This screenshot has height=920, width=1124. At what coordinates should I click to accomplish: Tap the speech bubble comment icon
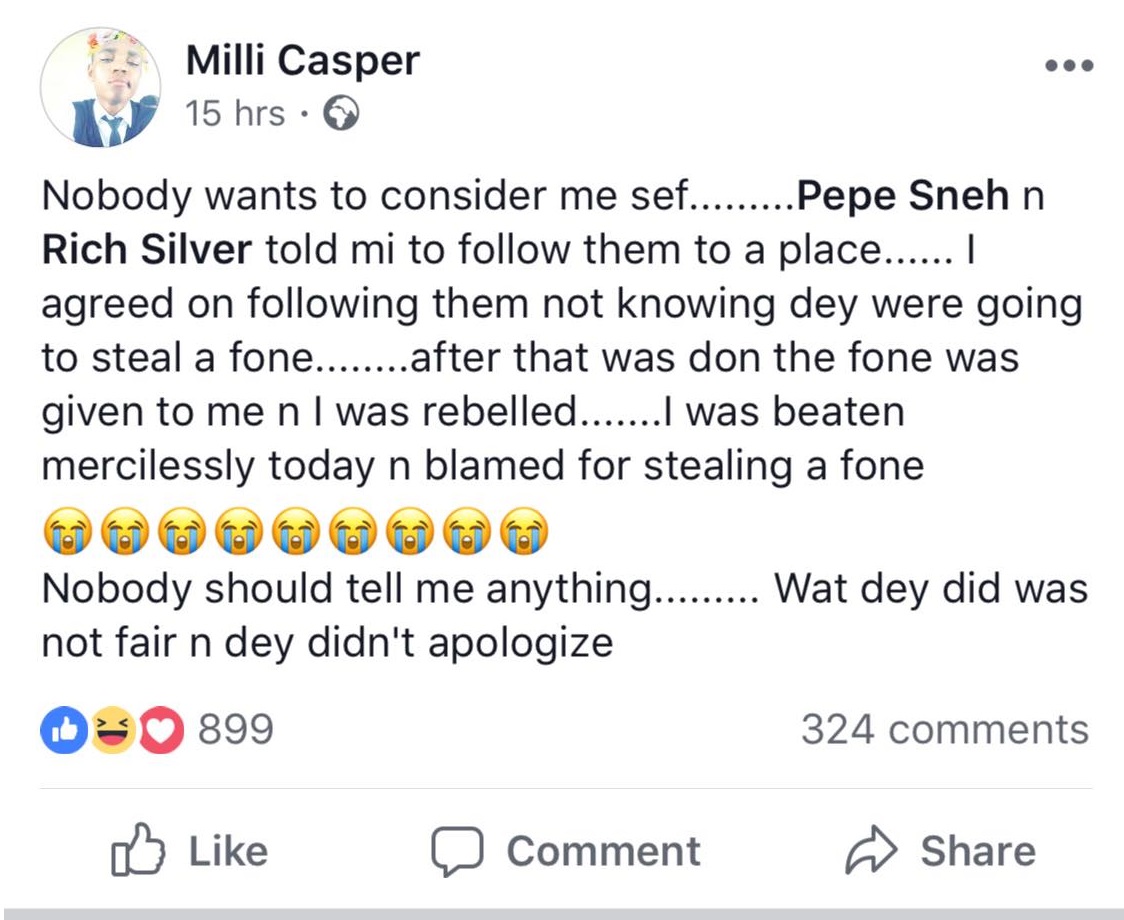click(458, 851)
